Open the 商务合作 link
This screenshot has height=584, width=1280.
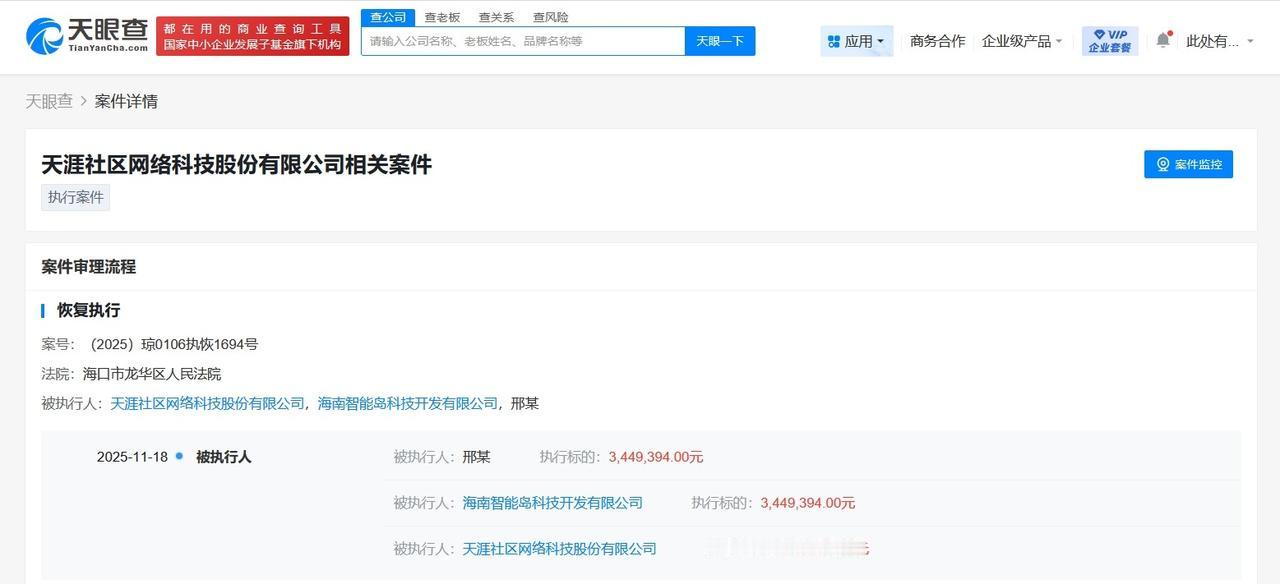(938, 41)
